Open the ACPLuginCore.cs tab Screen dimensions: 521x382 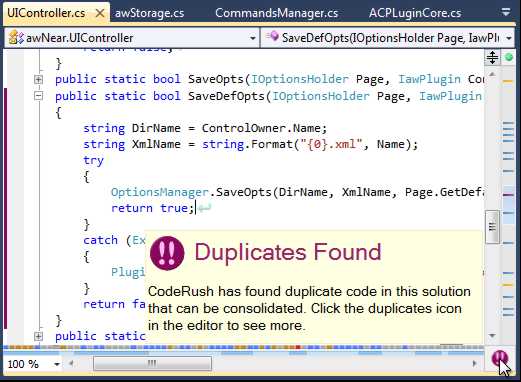coord(415,13)
